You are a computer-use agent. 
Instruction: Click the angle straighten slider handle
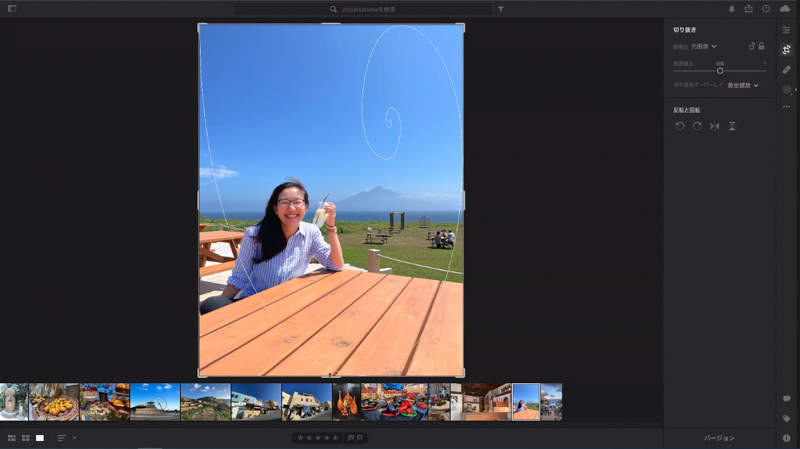pyautogui.click(x=720, y=71)
